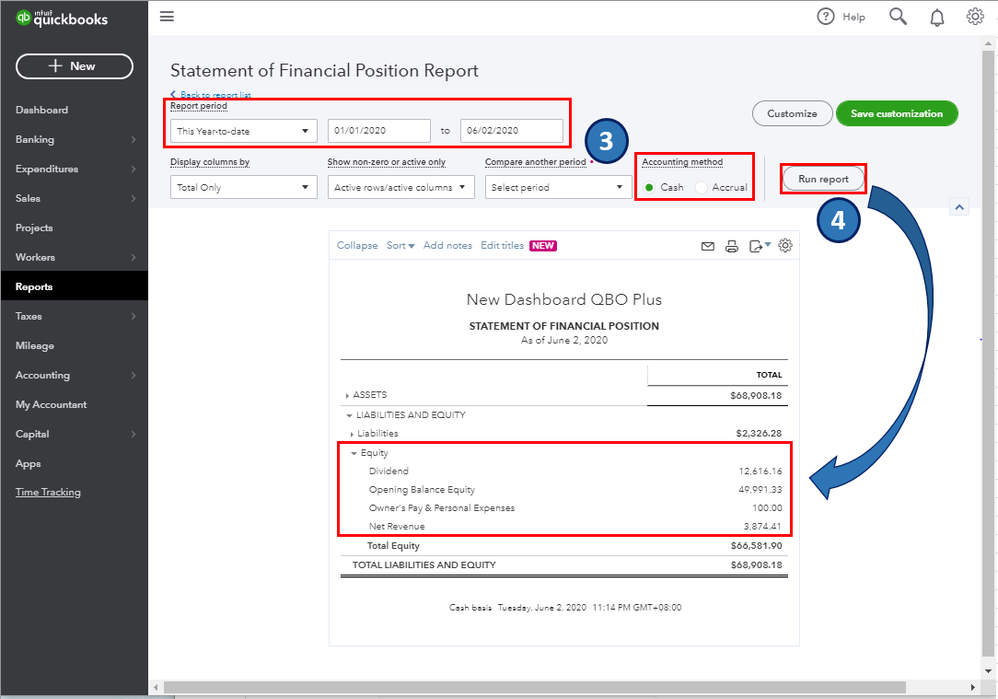This screenshot has height=699, width=998.
Task: Click the Run report button
Action: tap(823, 179)
